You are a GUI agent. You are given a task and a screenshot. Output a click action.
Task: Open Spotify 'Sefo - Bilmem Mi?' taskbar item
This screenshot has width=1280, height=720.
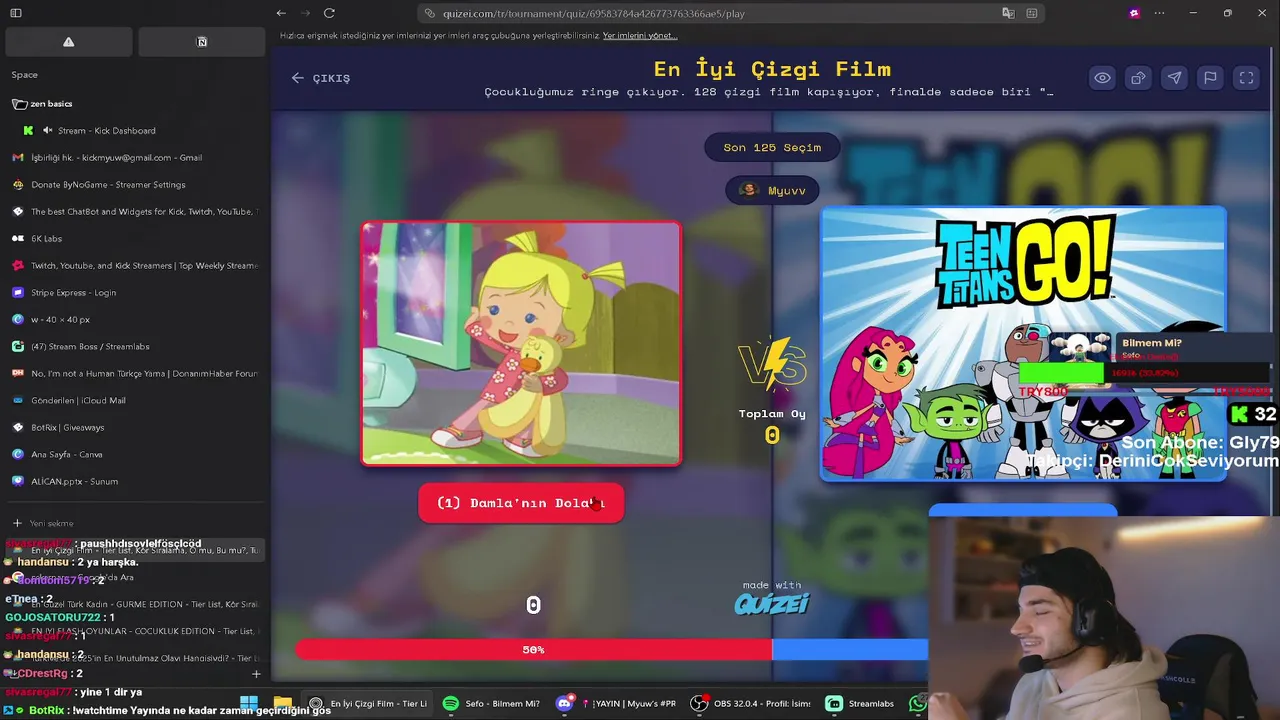point(491,703)
